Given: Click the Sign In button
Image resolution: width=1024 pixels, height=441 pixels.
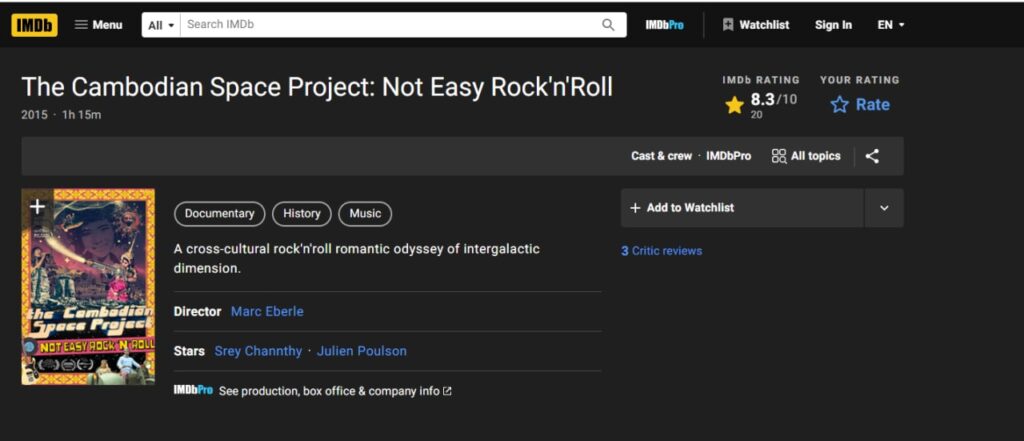Looking at the screenshot, I should [x=833, y=25].
